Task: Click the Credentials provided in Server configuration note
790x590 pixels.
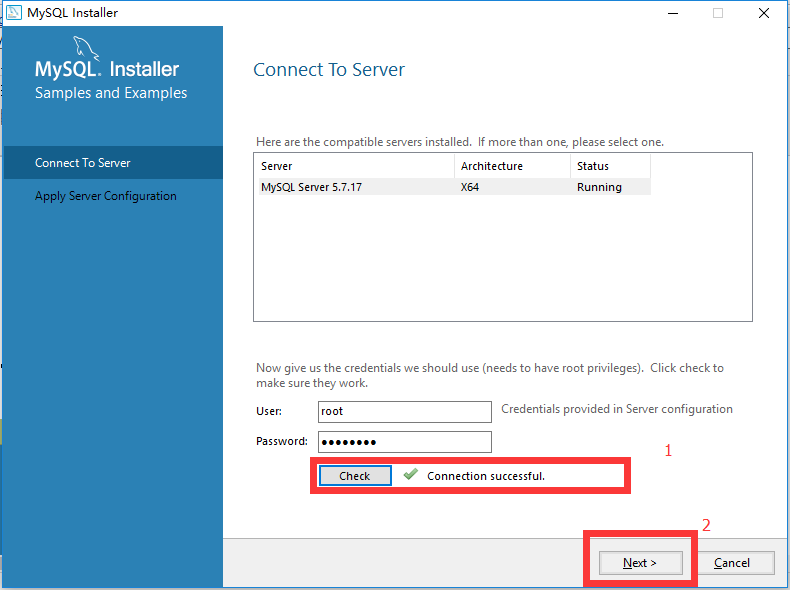Action: [x=617, y=409]
